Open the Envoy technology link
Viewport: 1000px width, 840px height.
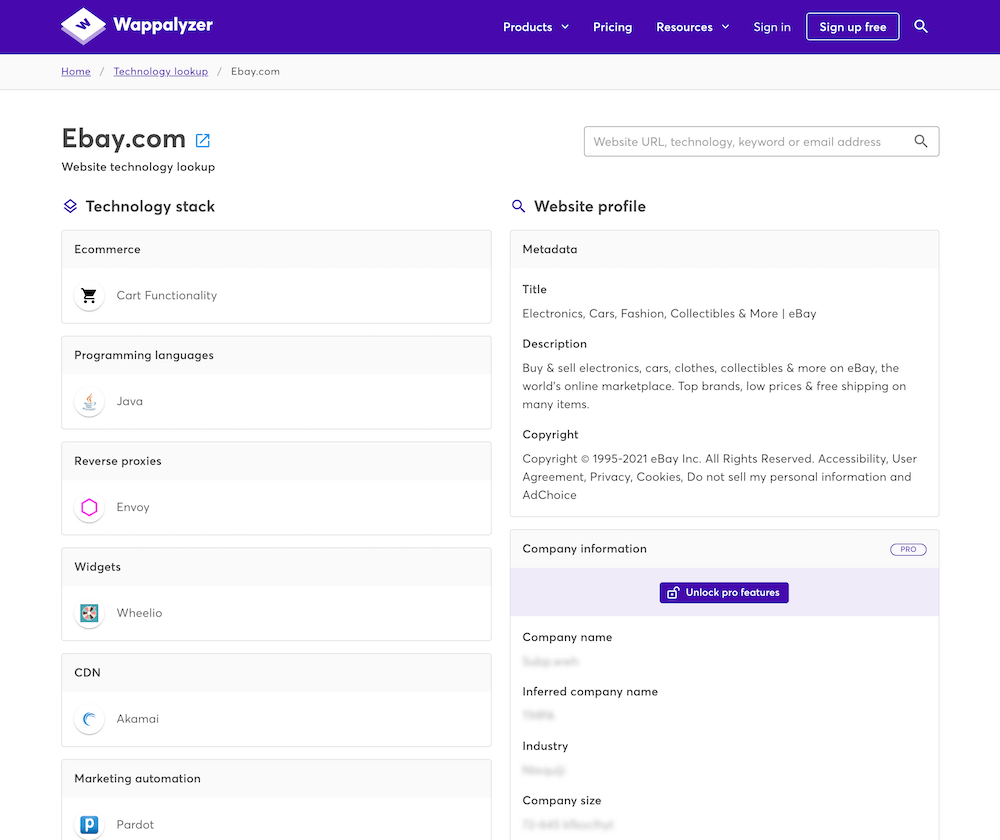point(133,507)
